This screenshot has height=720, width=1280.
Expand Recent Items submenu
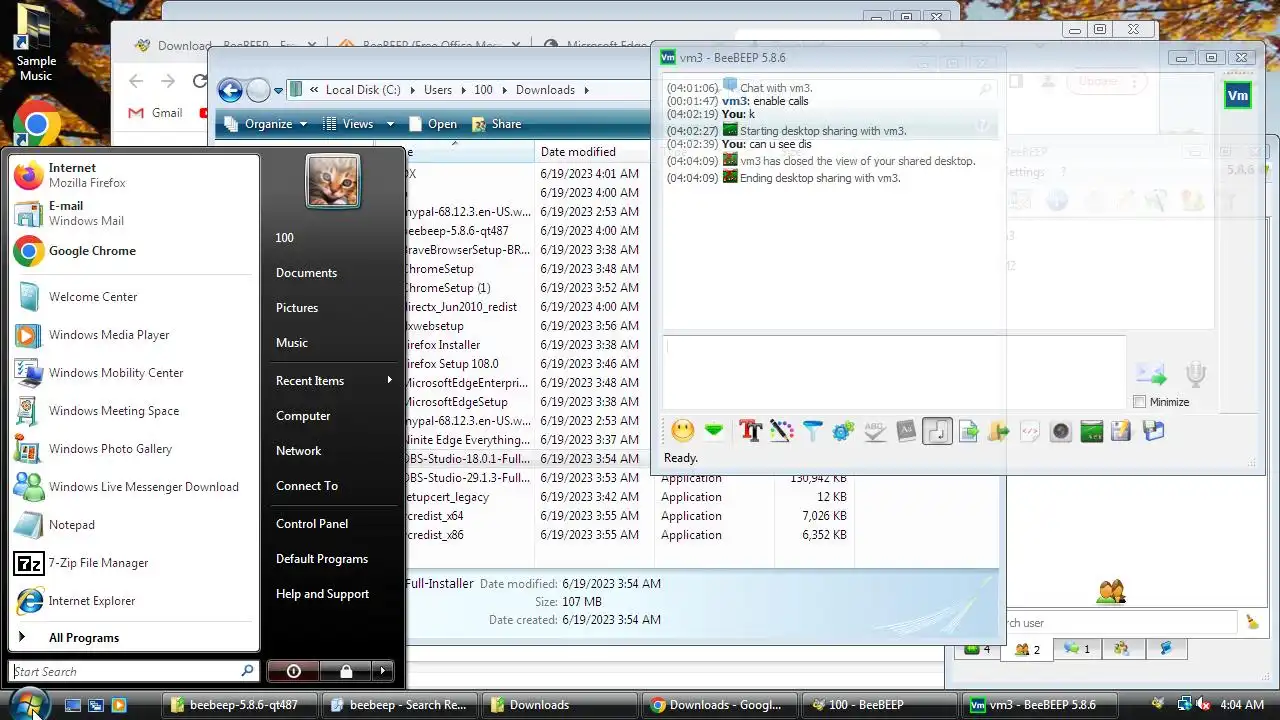tap(333, 381)
